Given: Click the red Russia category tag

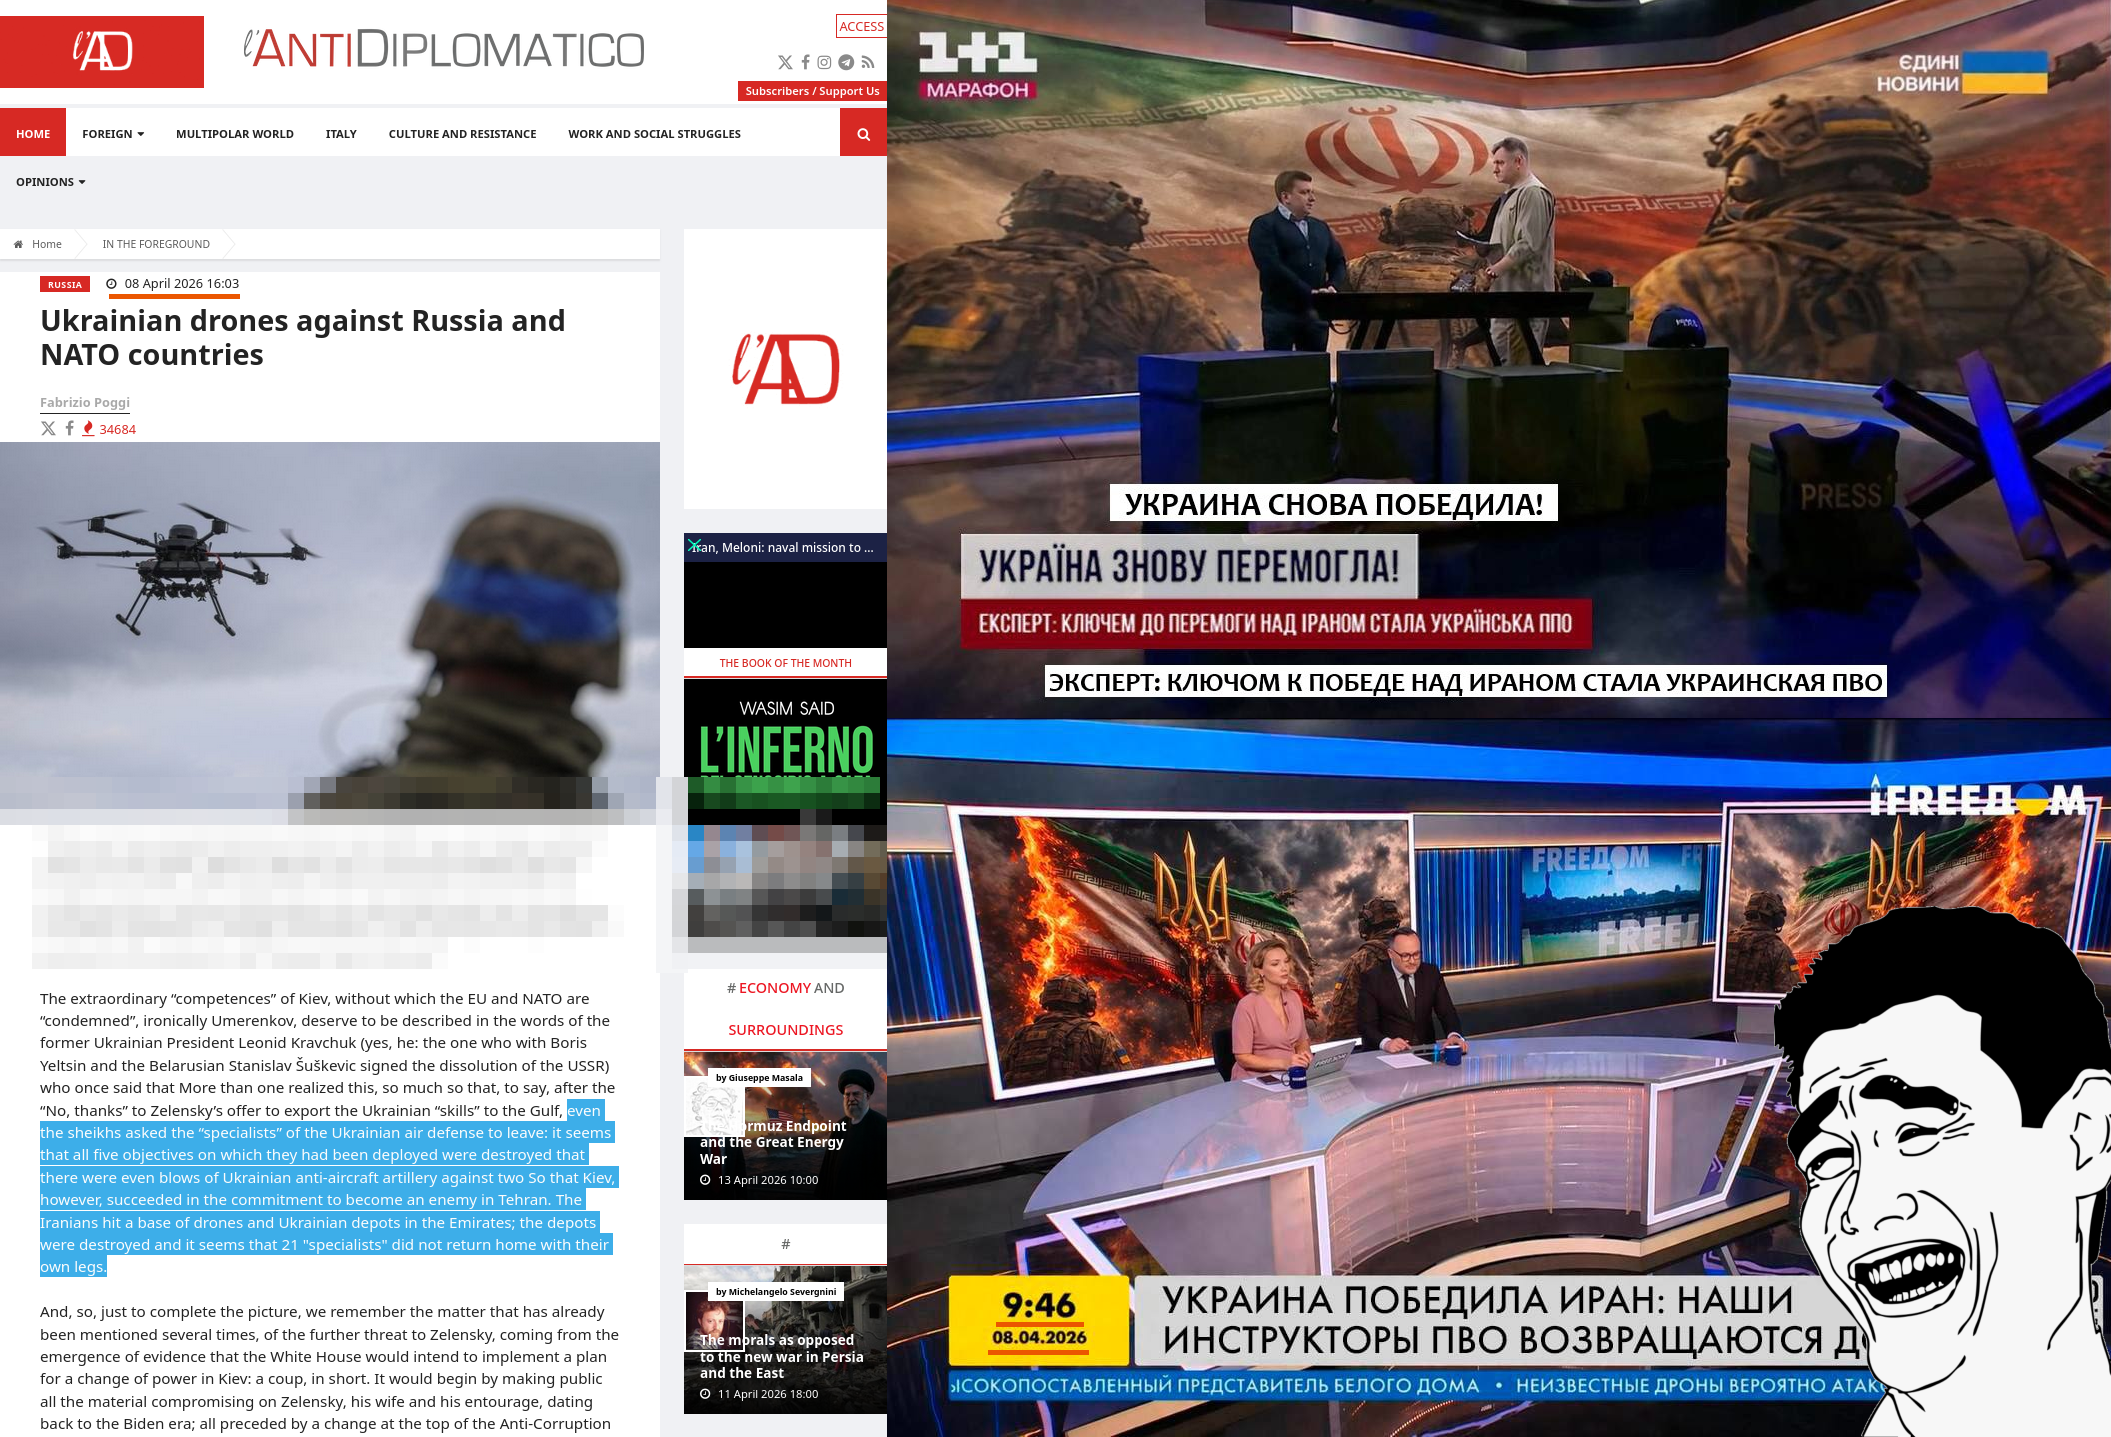Looking at the screenshot, I should [x=65, y=285].
